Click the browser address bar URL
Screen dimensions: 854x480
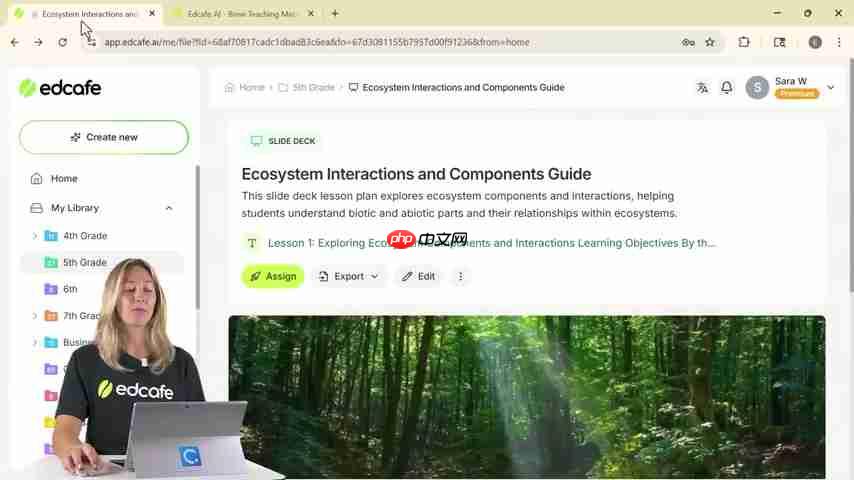[x=316, y=42]
